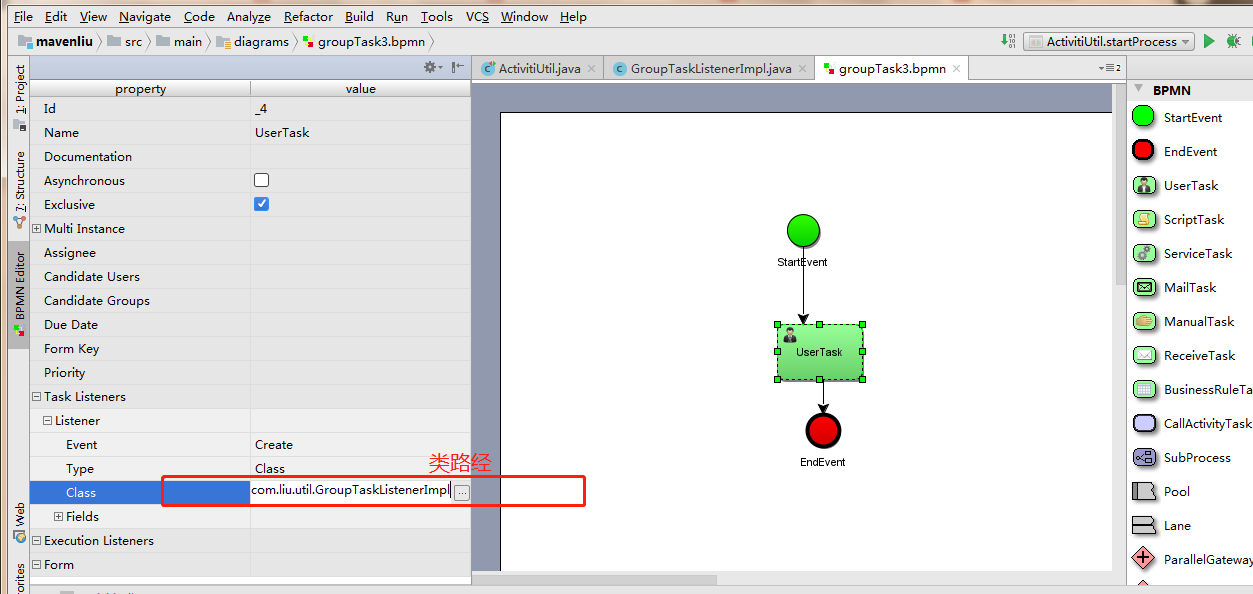Open the Tools menu
This screenshot has width=1253, height=594.
tap(436, 16)
